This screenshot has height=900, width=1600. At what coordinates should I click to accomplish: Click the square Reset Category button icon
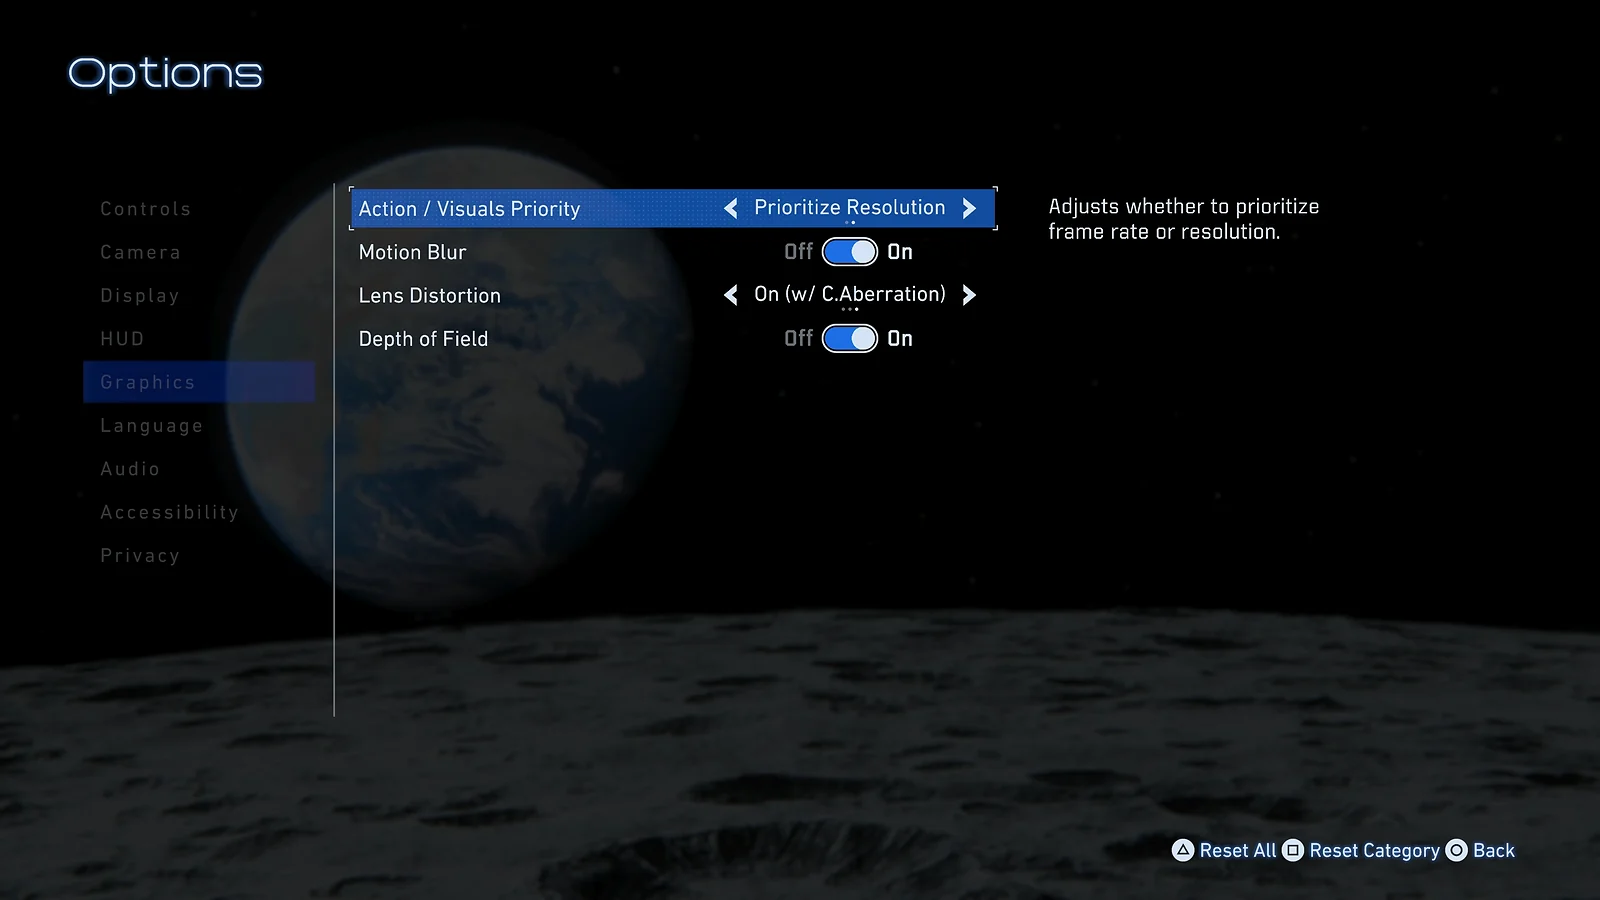pyautogui.click(x=1293, y=850)
